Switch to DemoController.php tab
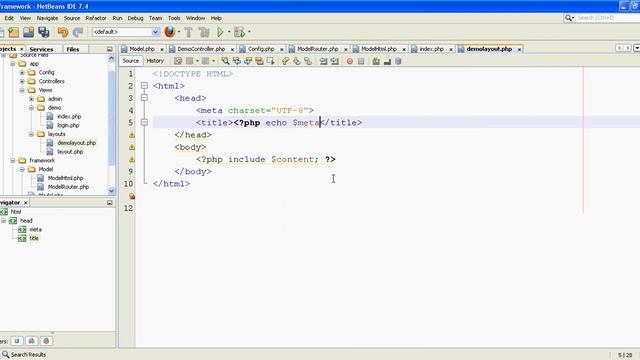The height and width of the screenshot is (360, 640). pyautogui.click(x=201, y=49)
